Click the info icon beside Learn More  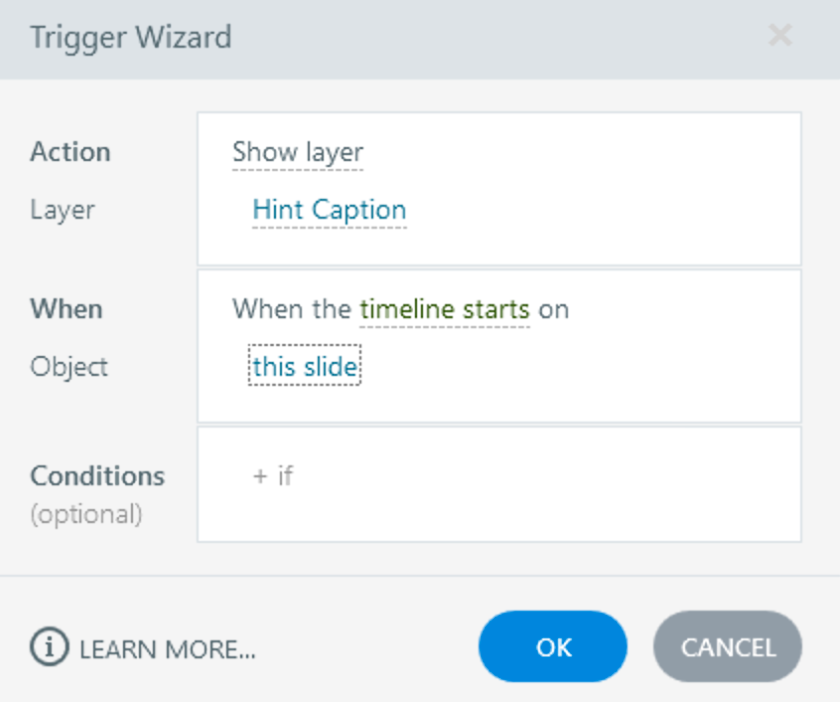point(49,648)
